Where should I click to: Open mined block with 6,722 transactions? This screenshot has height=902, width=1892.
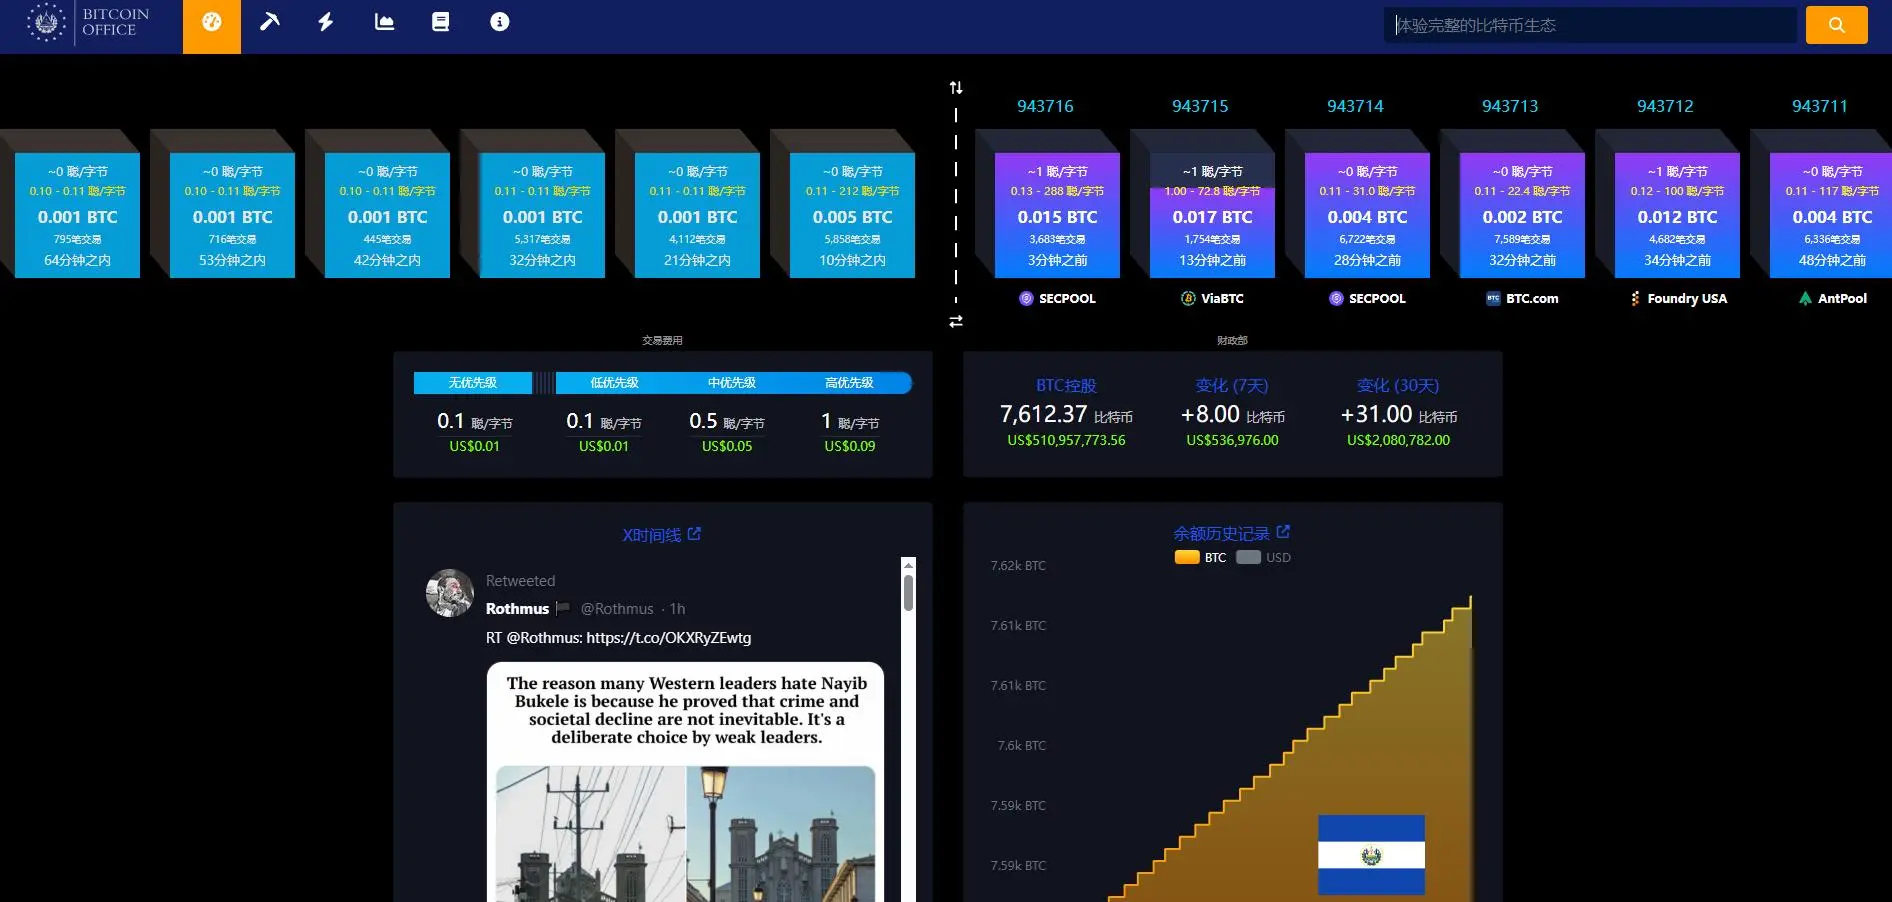pos(1367,215)
